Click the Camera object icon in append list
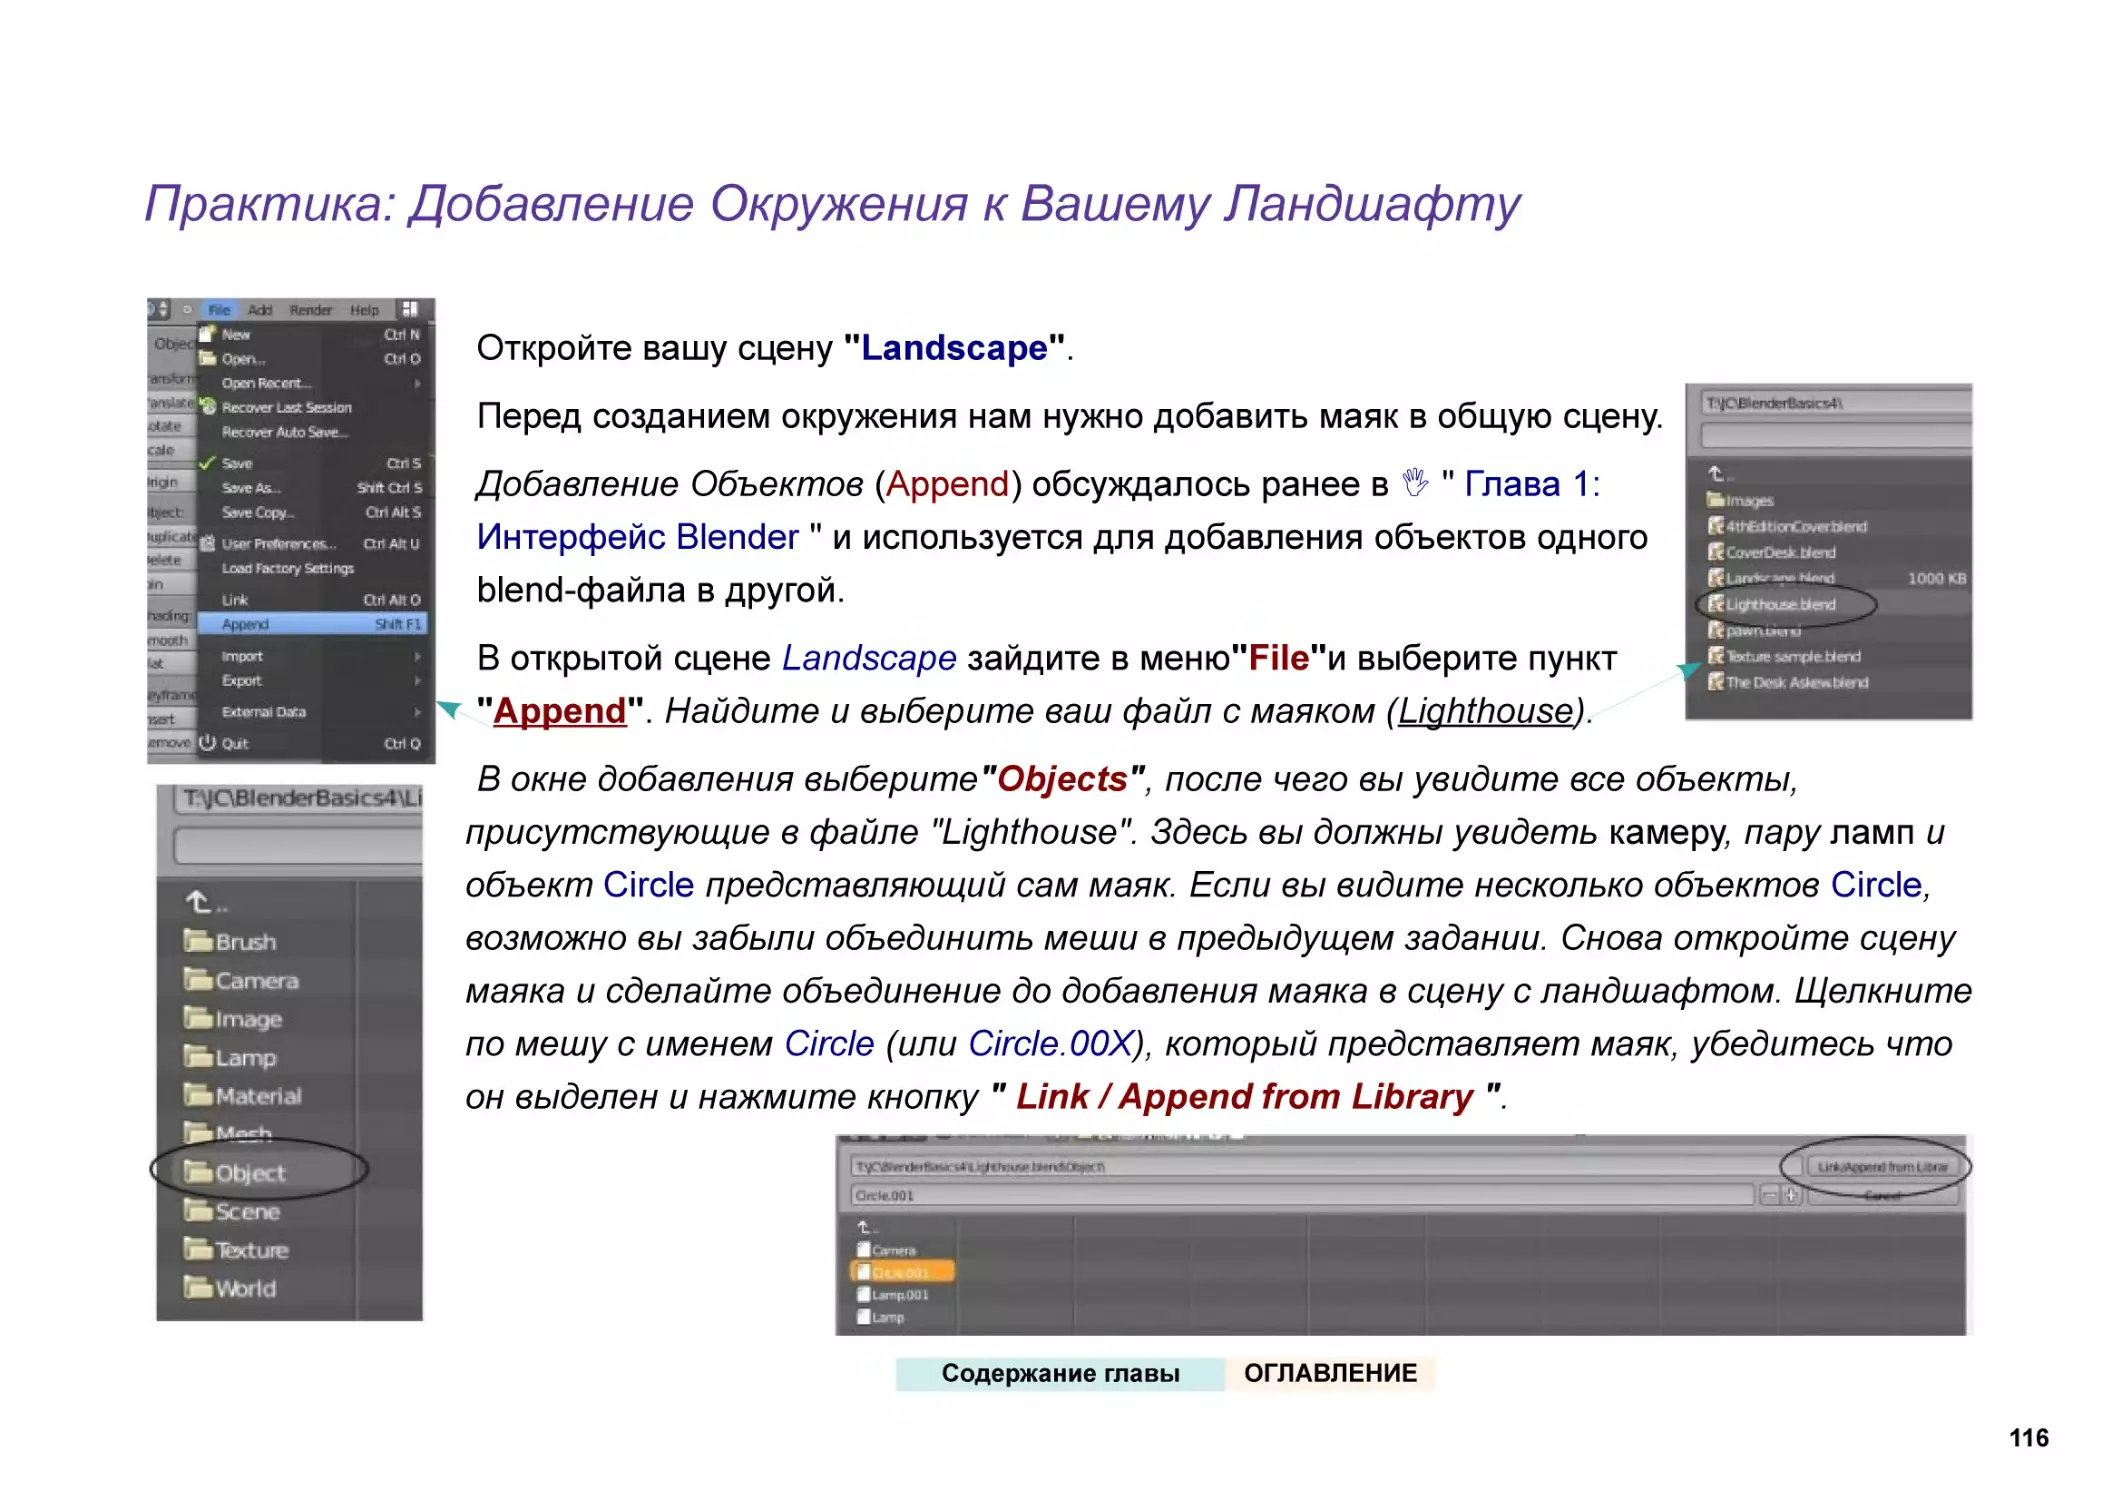This screenshot has height=1500, width=2122. click(864, 1250)
